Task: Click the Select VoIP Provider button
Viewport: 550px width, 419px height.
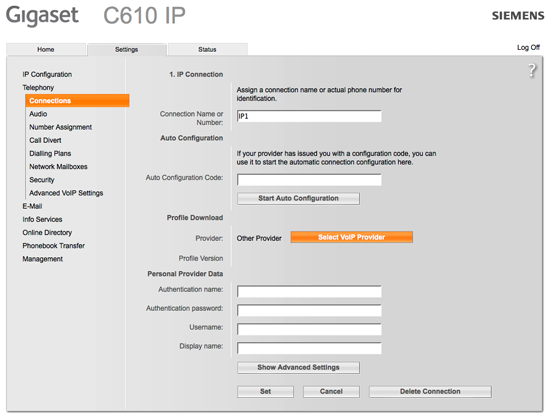Action: click(x=351, y=237)
